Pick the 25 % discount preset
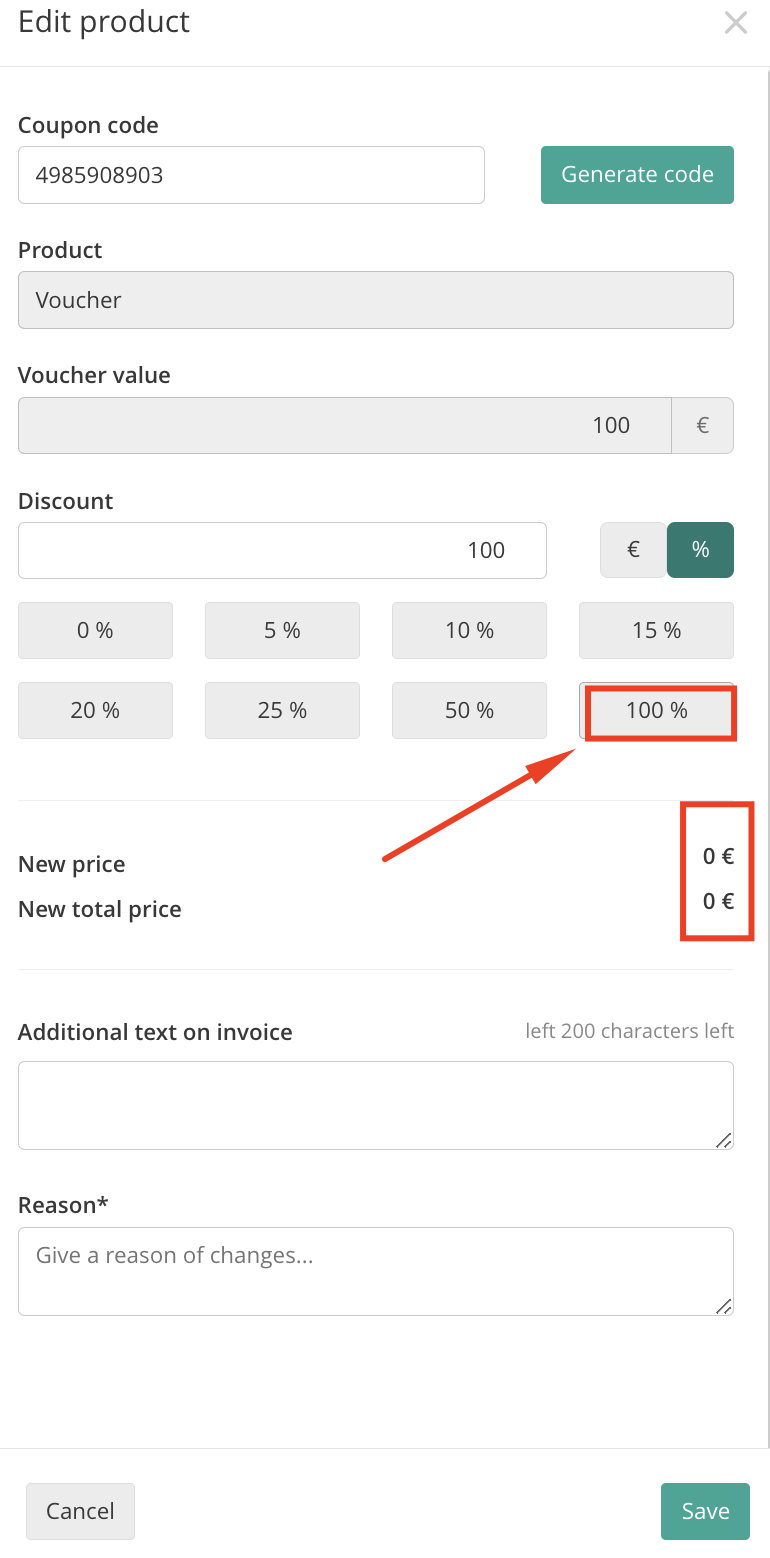Screen dimensions: 770x1558 pyautogui.click(x=282, y=710)
